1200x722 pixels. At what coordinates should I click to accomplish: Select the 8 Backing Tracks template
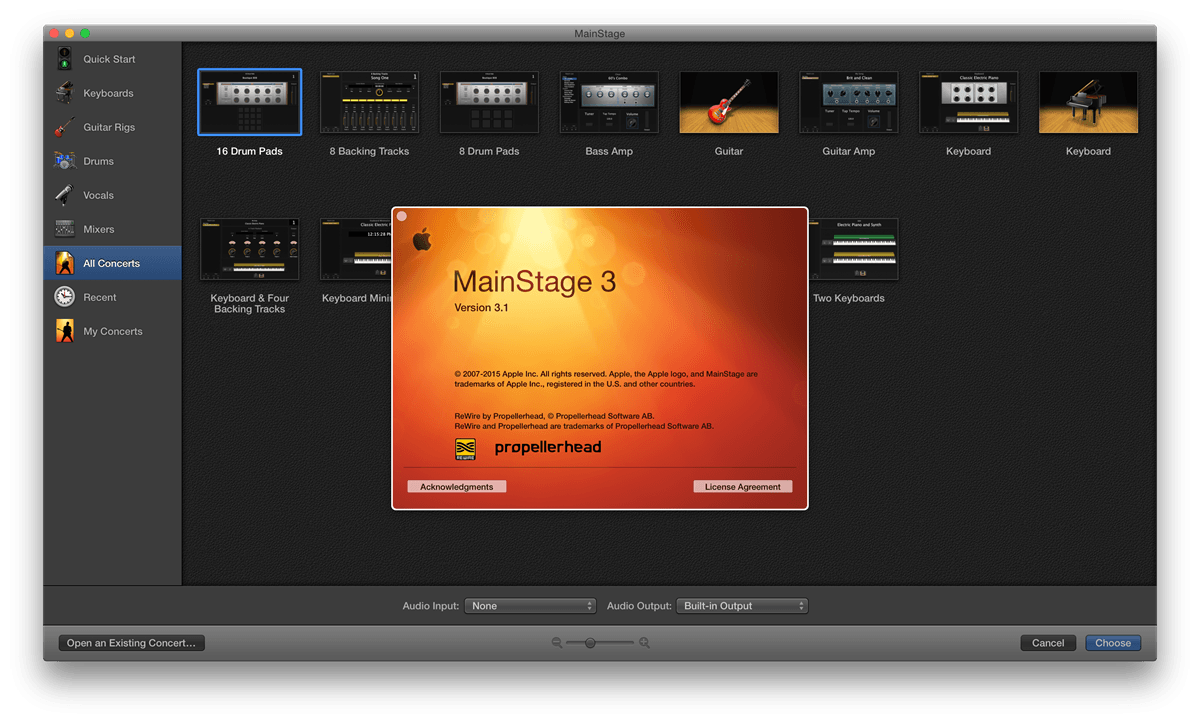369,102
